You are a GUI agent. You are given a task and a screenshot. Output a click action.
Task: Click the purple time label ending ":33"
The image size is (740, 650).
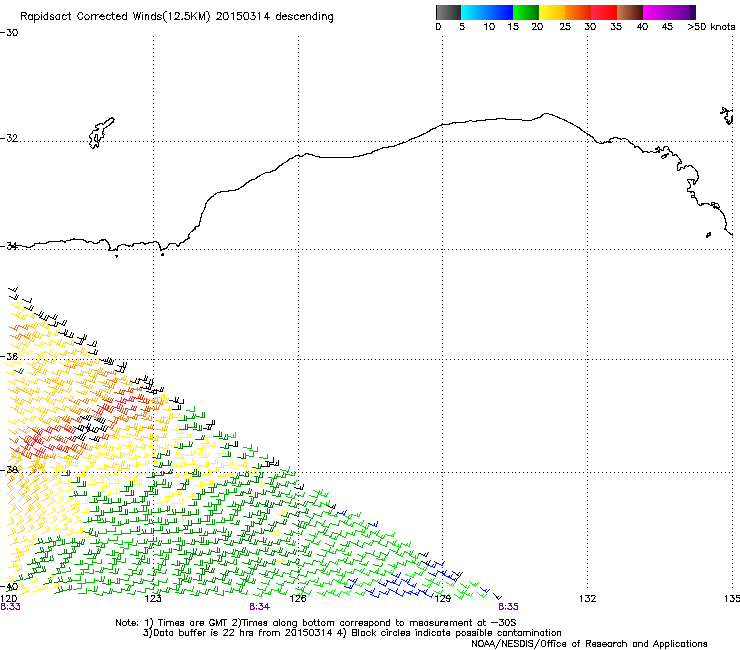point(10,607)
